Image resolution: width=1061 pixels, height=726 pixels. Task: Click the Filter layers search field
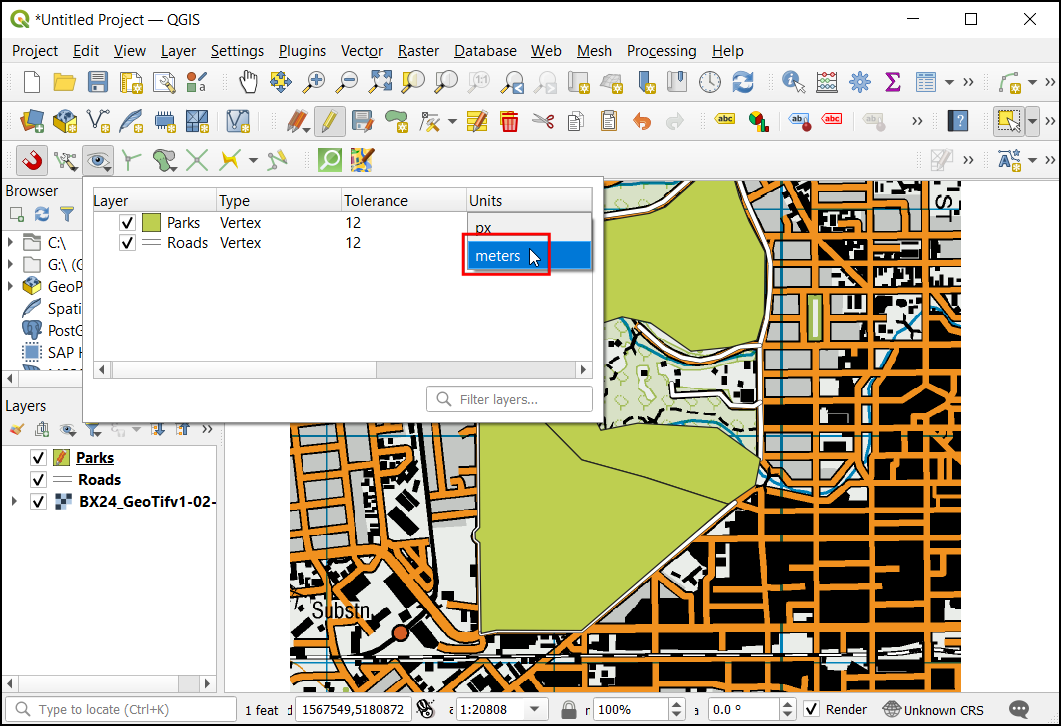(x=510, y=400)
